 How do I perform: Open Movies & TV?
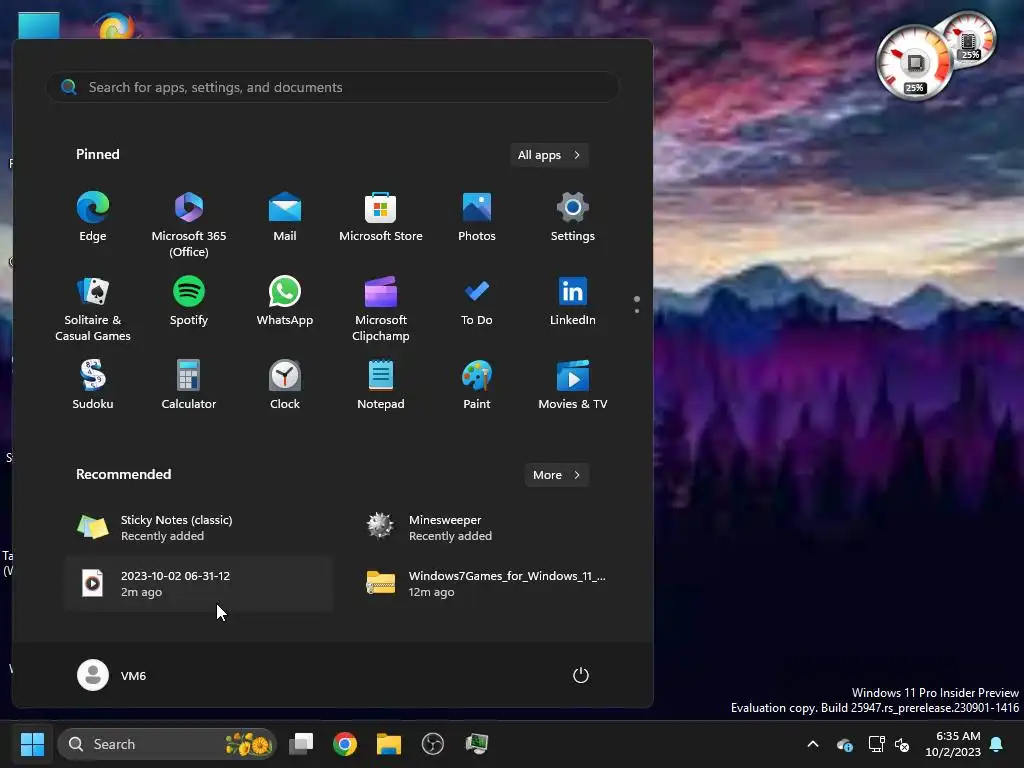click(573, 385)
